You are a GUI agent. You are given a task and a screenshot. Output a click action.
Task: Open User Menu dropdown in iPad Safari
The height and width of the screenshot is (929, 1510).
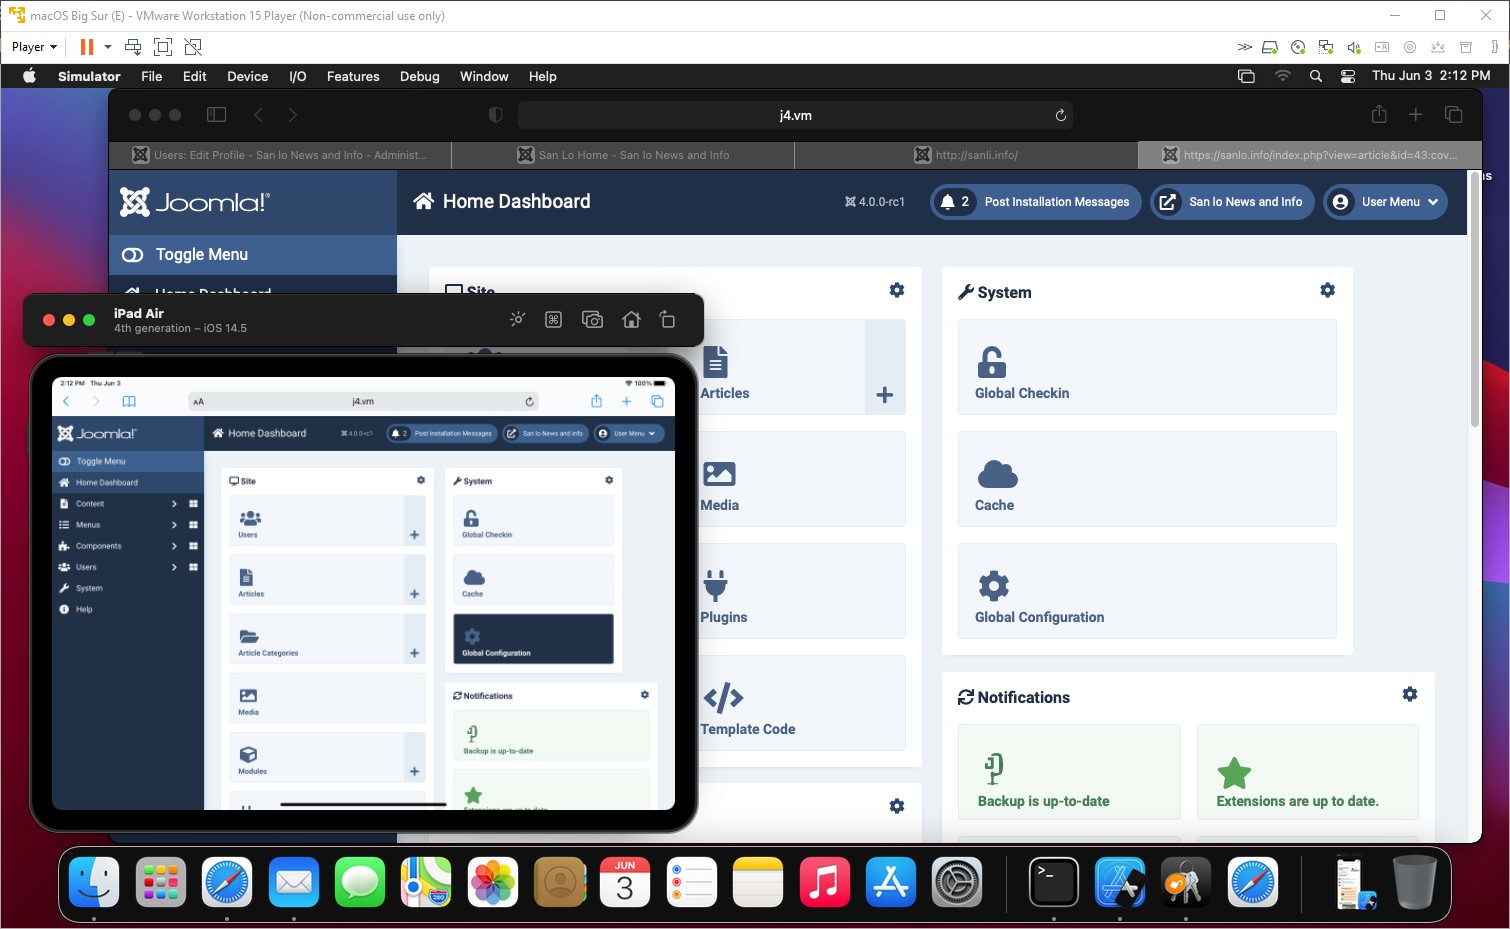coord(629,433)
